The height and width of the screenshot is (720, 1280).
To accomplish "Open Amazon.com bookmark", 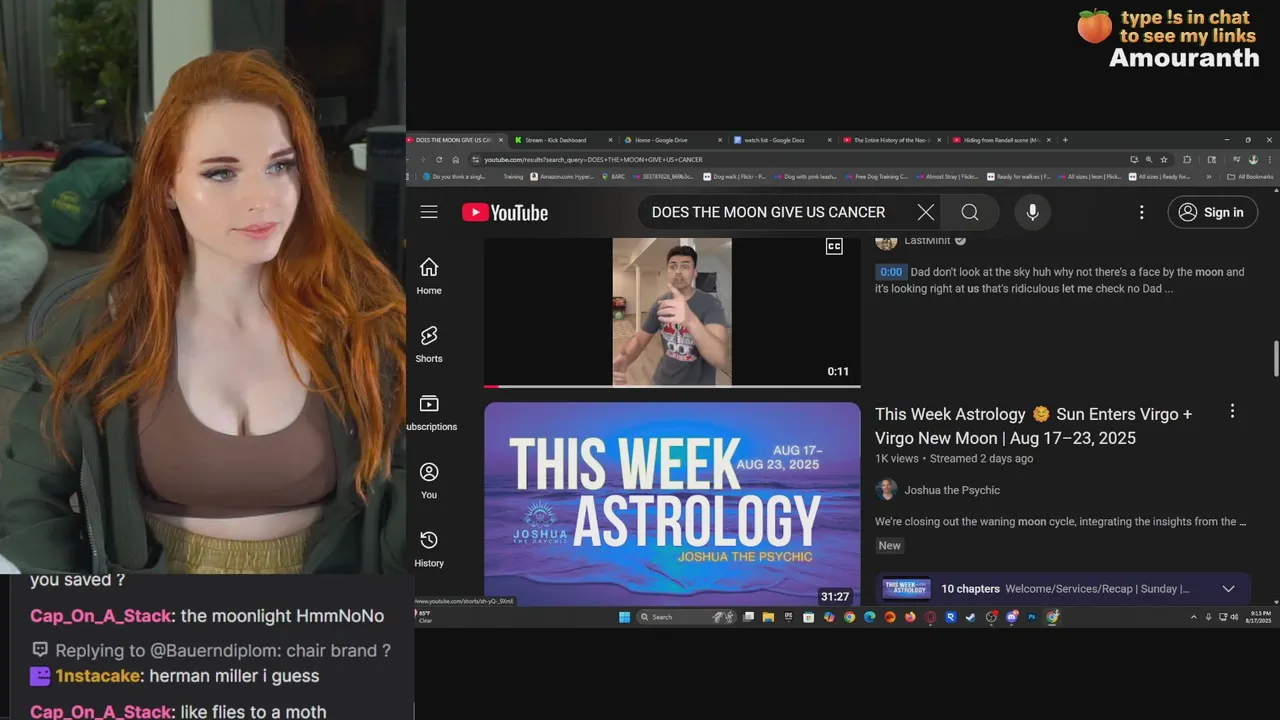I will point(562,177).
